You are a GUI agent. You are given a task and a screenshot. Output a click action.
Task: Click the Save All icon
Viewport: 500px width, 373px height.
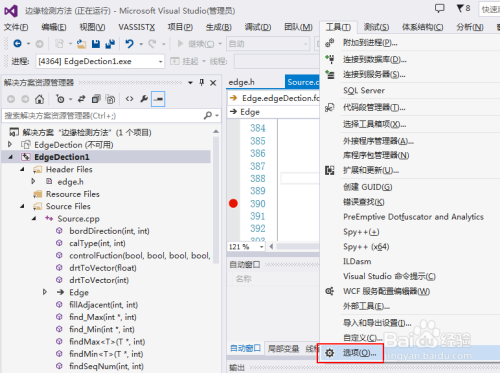[110, 44]
